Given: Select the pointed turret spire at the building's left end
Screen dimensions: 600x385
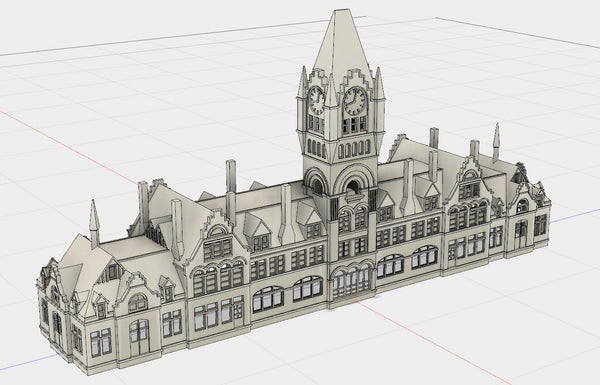Looking at the screenshot, I should [94, 223].
